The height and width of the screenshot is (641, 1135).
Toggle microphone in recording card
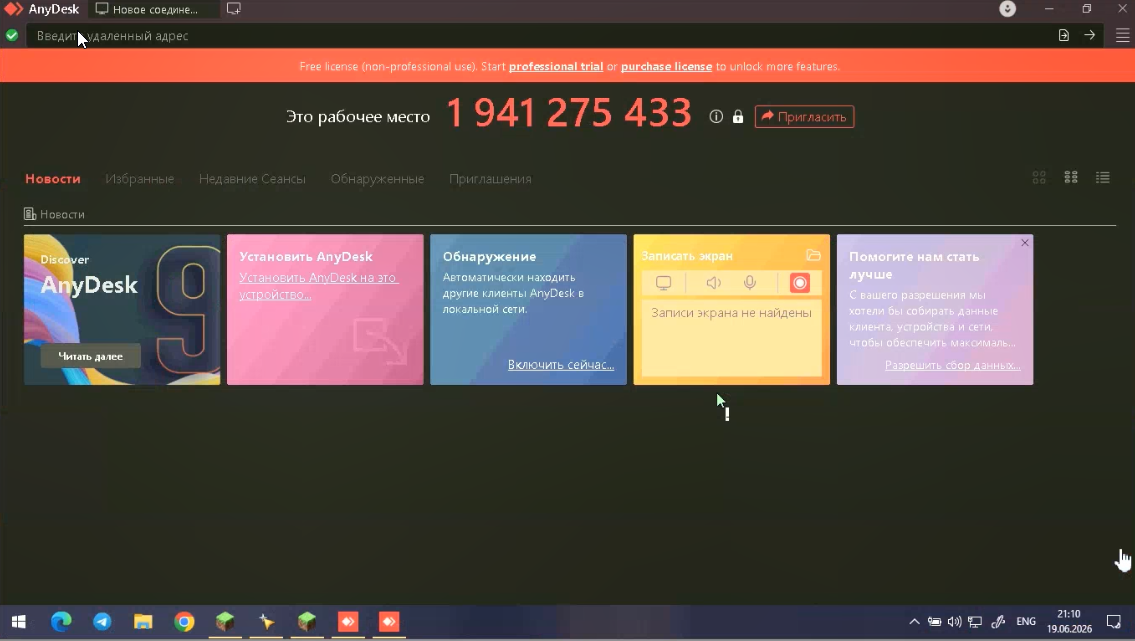pos(750,283)
